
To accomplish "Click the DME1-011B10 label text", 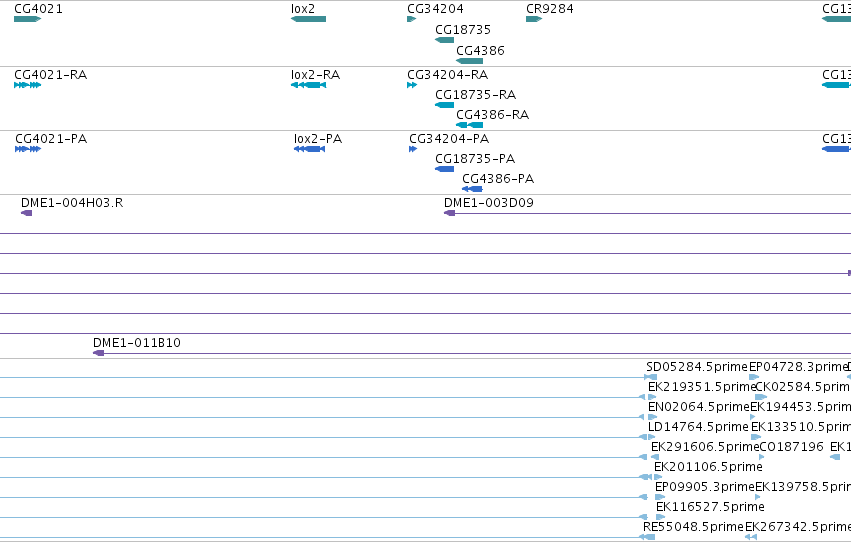I will point(137,343).
